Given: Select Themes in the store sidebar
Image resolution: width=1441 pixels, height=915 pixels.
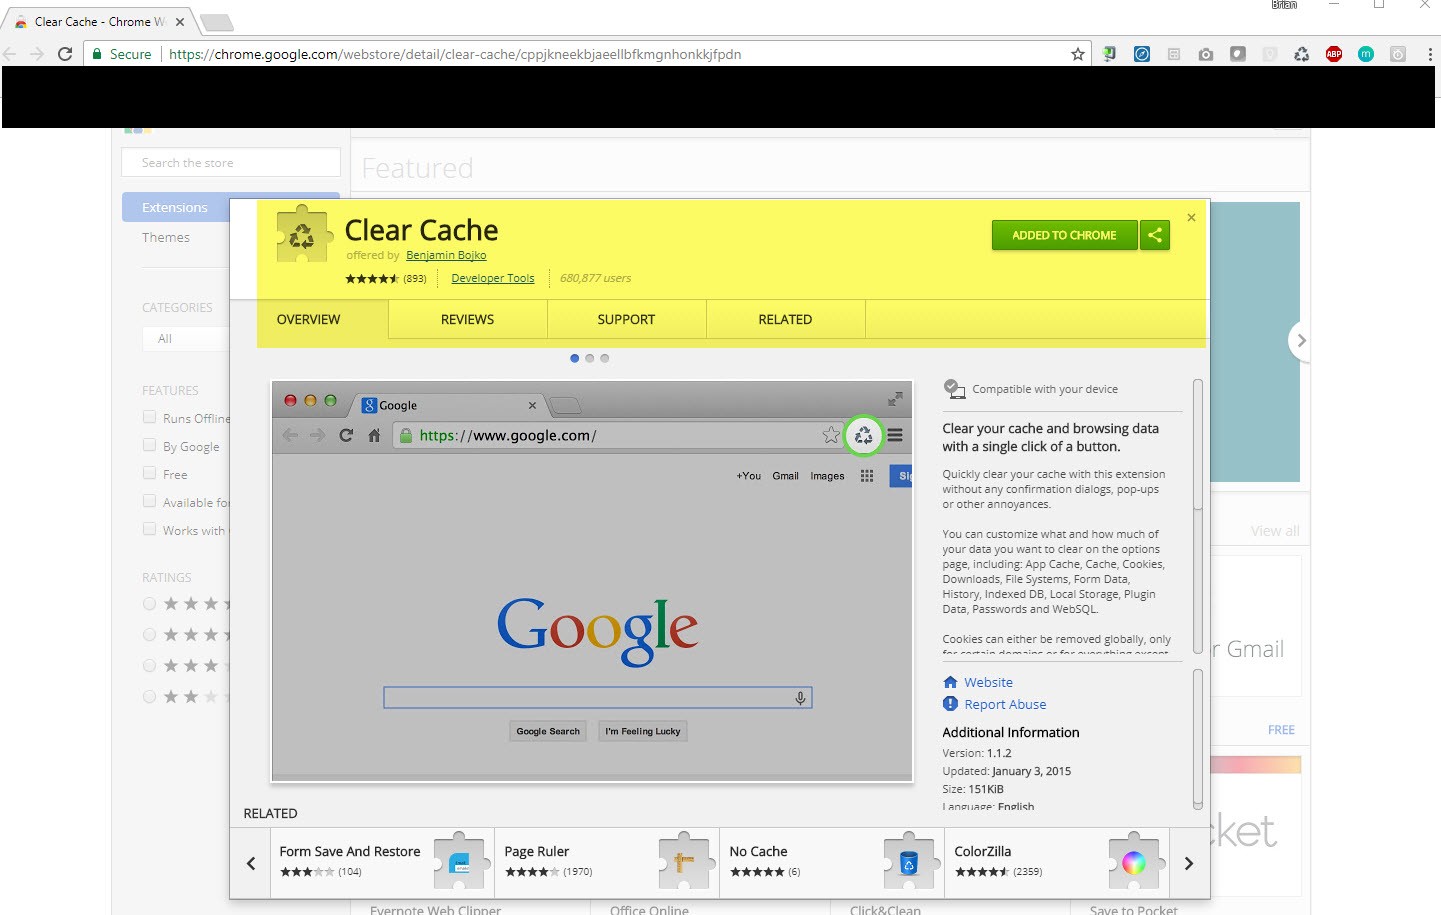Looking at the screenshot, I should coord(166,237).
